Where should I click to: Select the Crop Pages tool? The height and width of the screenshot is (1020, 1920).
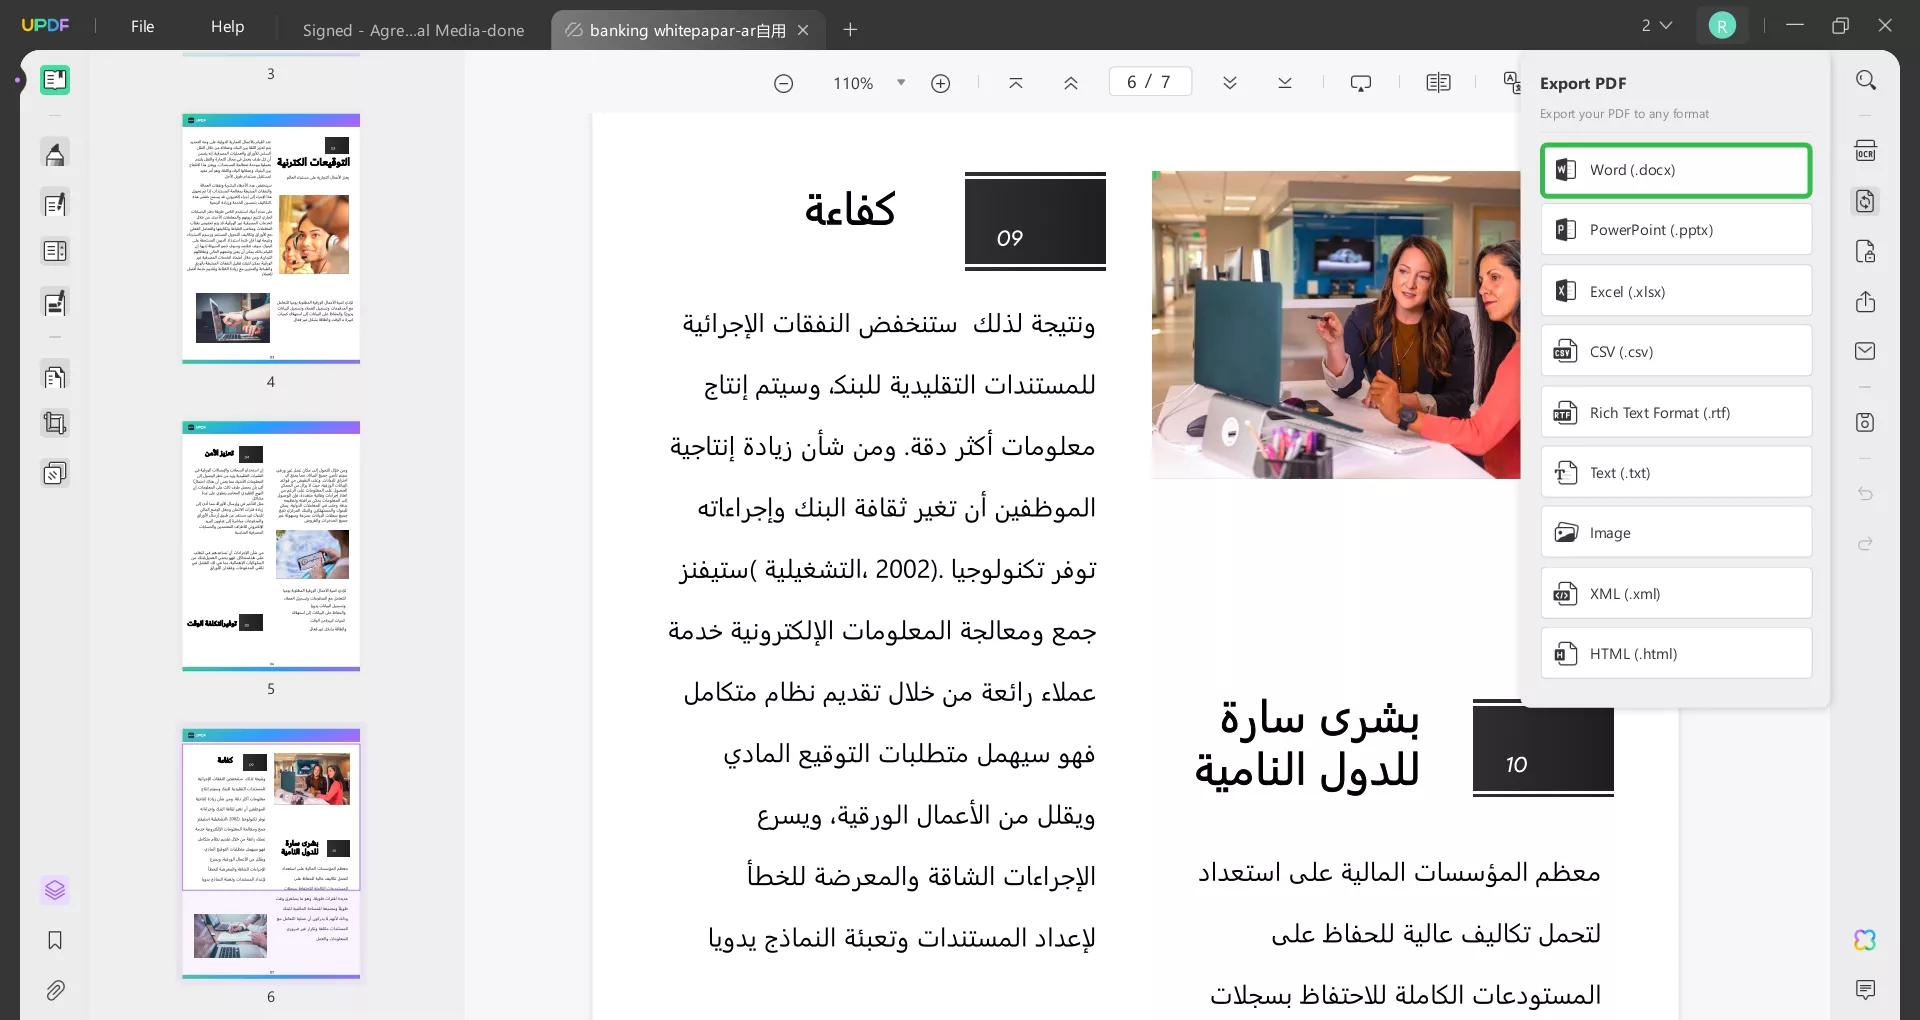tap(55, 424)
